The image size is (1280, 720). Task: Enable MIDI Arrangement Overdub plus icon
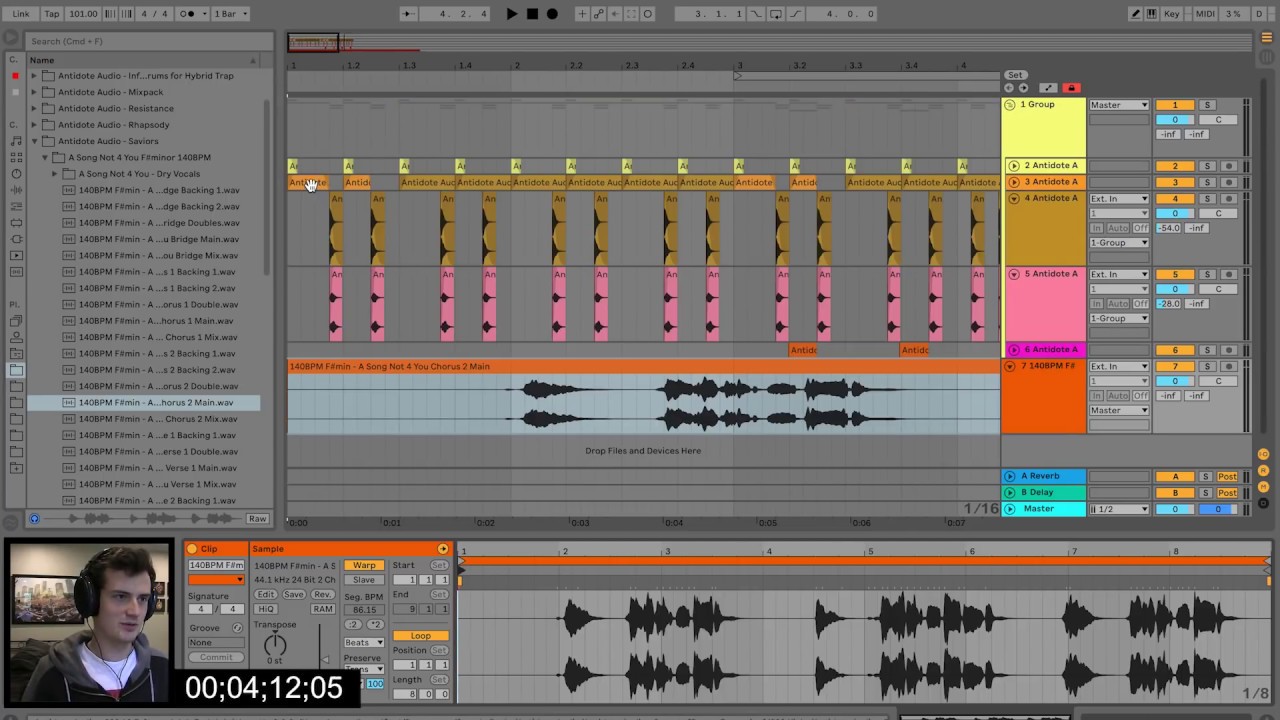(x=582, y=14)
